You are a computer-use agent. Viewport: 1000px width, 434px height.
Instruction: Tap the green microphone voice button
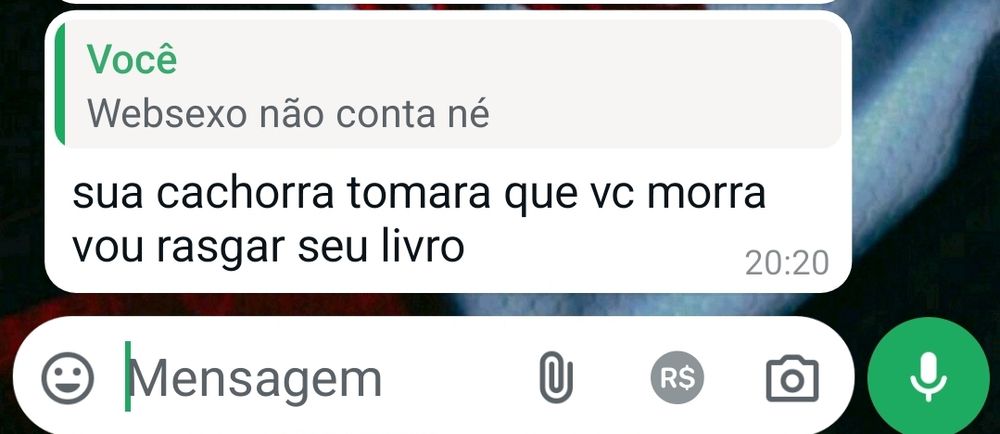pyautogui.click(x=928, y=377)
